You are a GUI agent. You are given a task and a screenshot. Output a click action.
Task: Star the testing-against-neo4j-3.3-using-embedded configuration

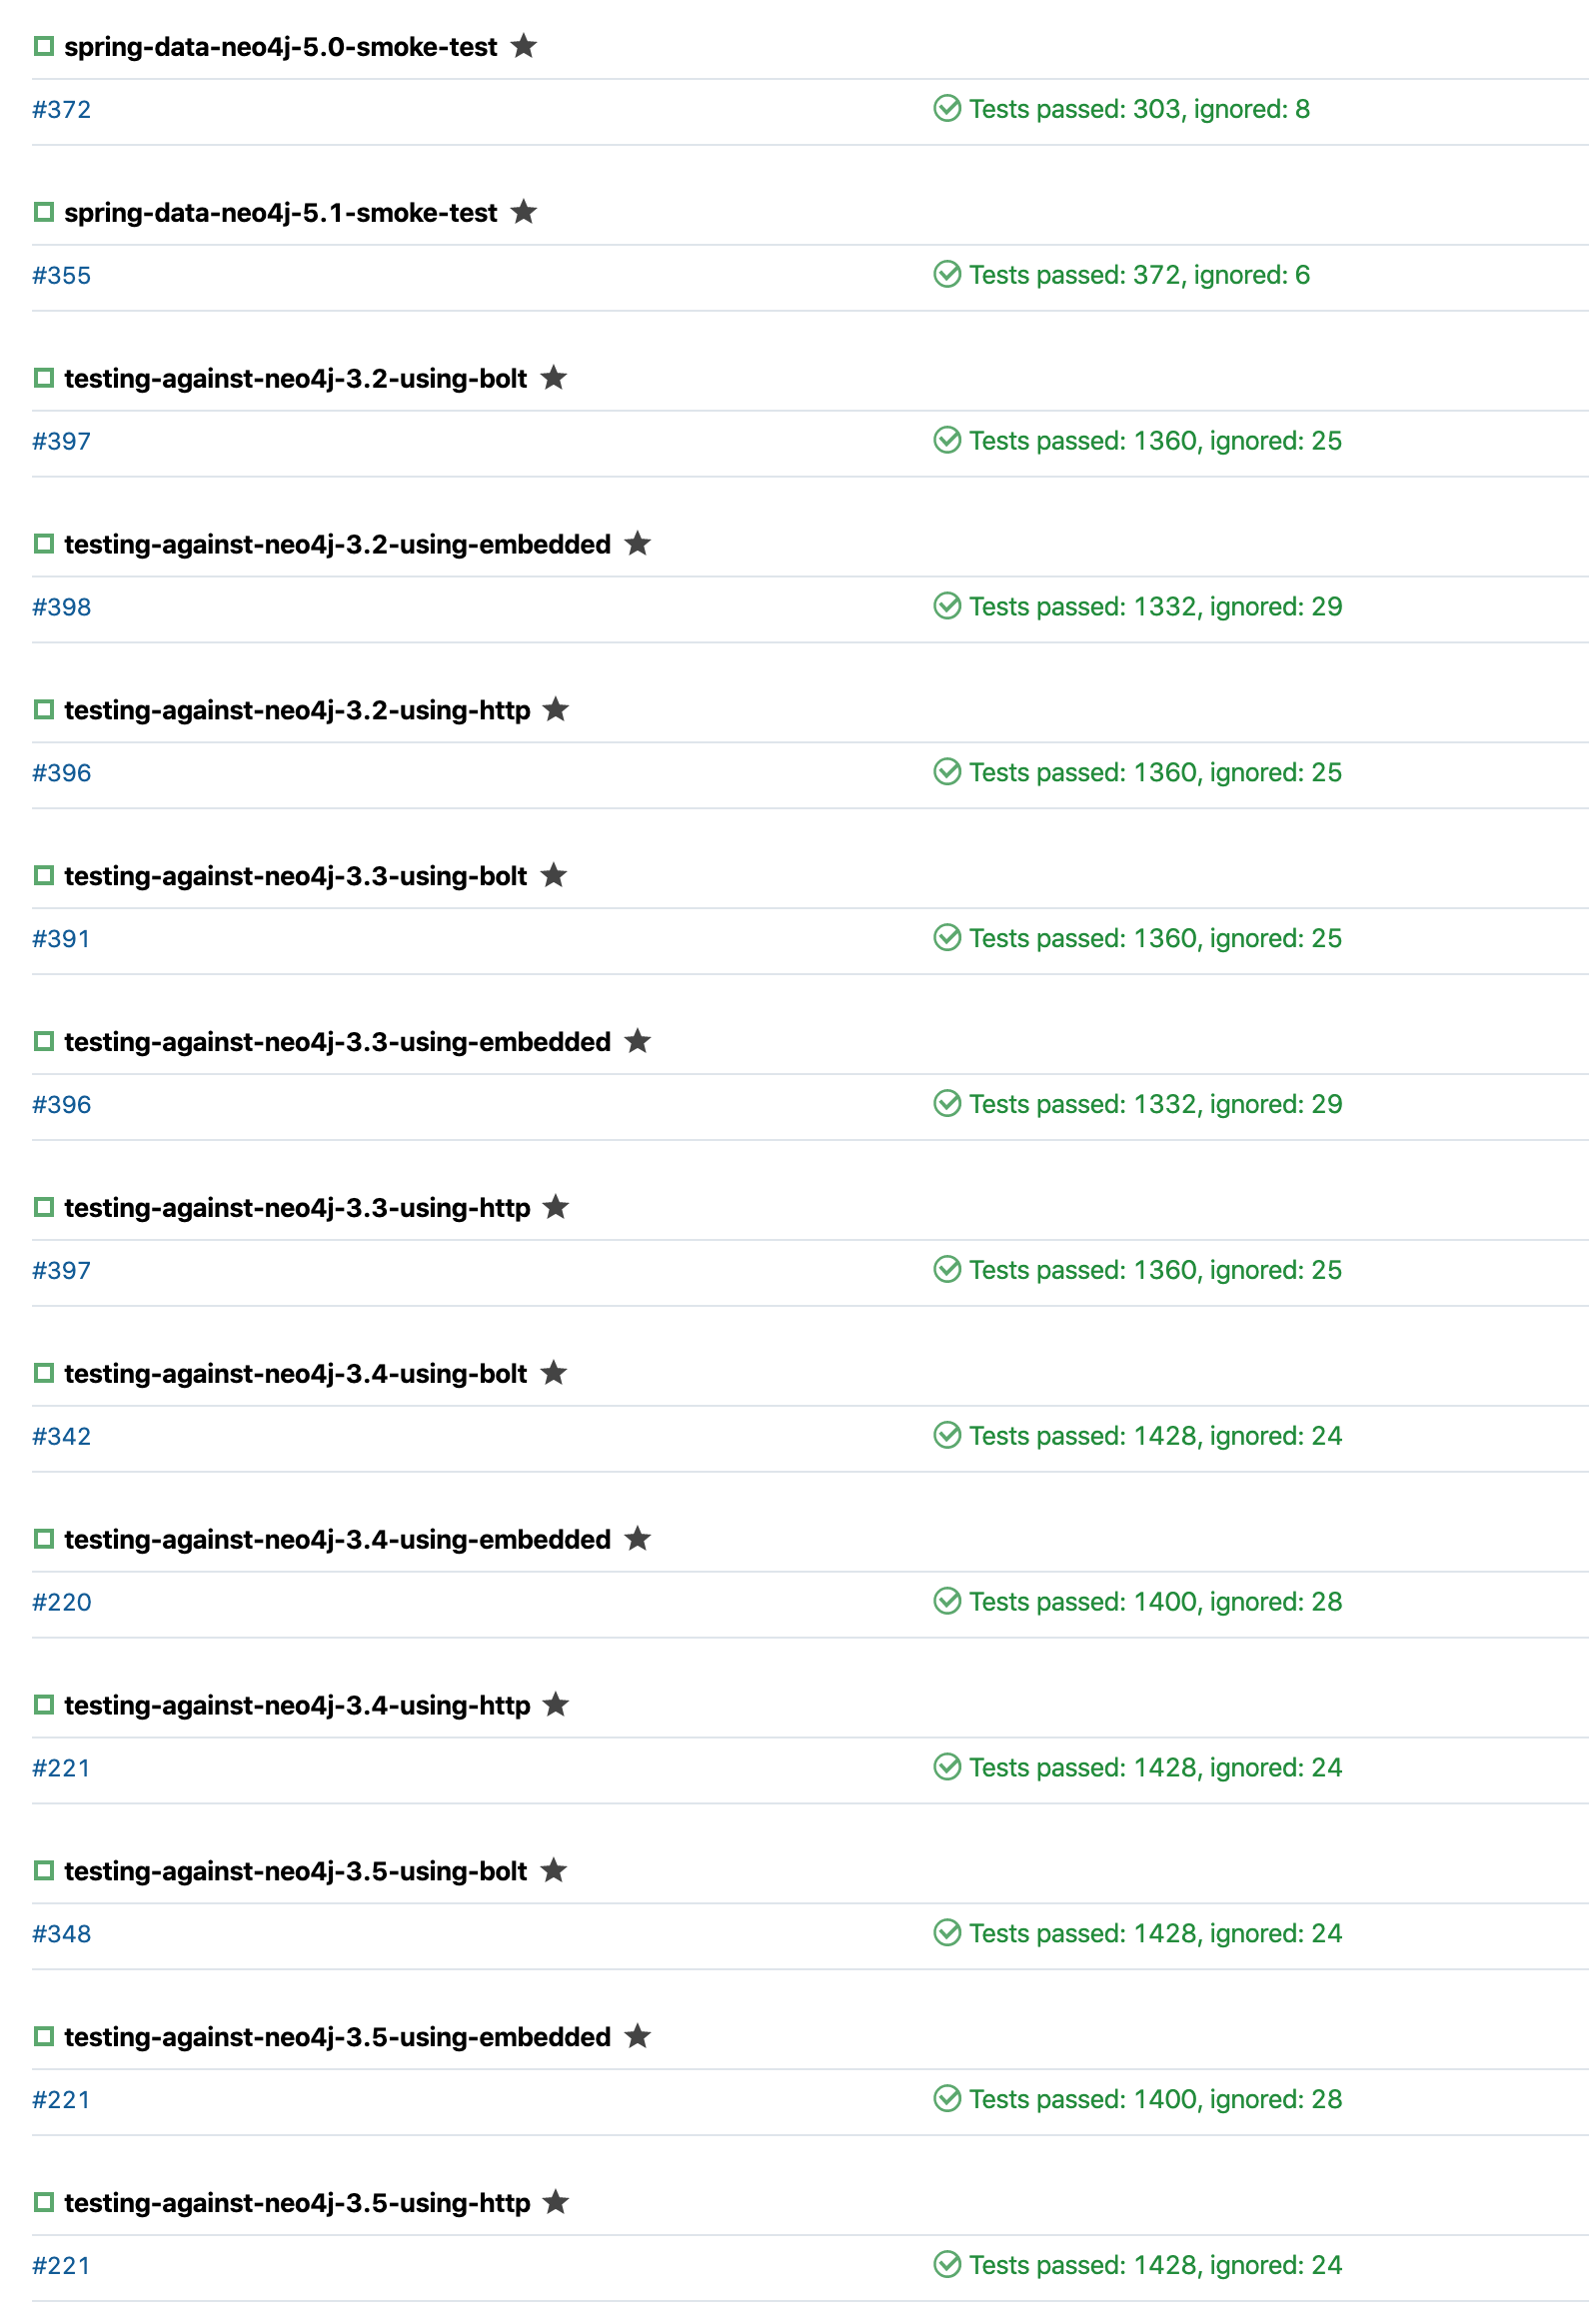point(637,1042)
